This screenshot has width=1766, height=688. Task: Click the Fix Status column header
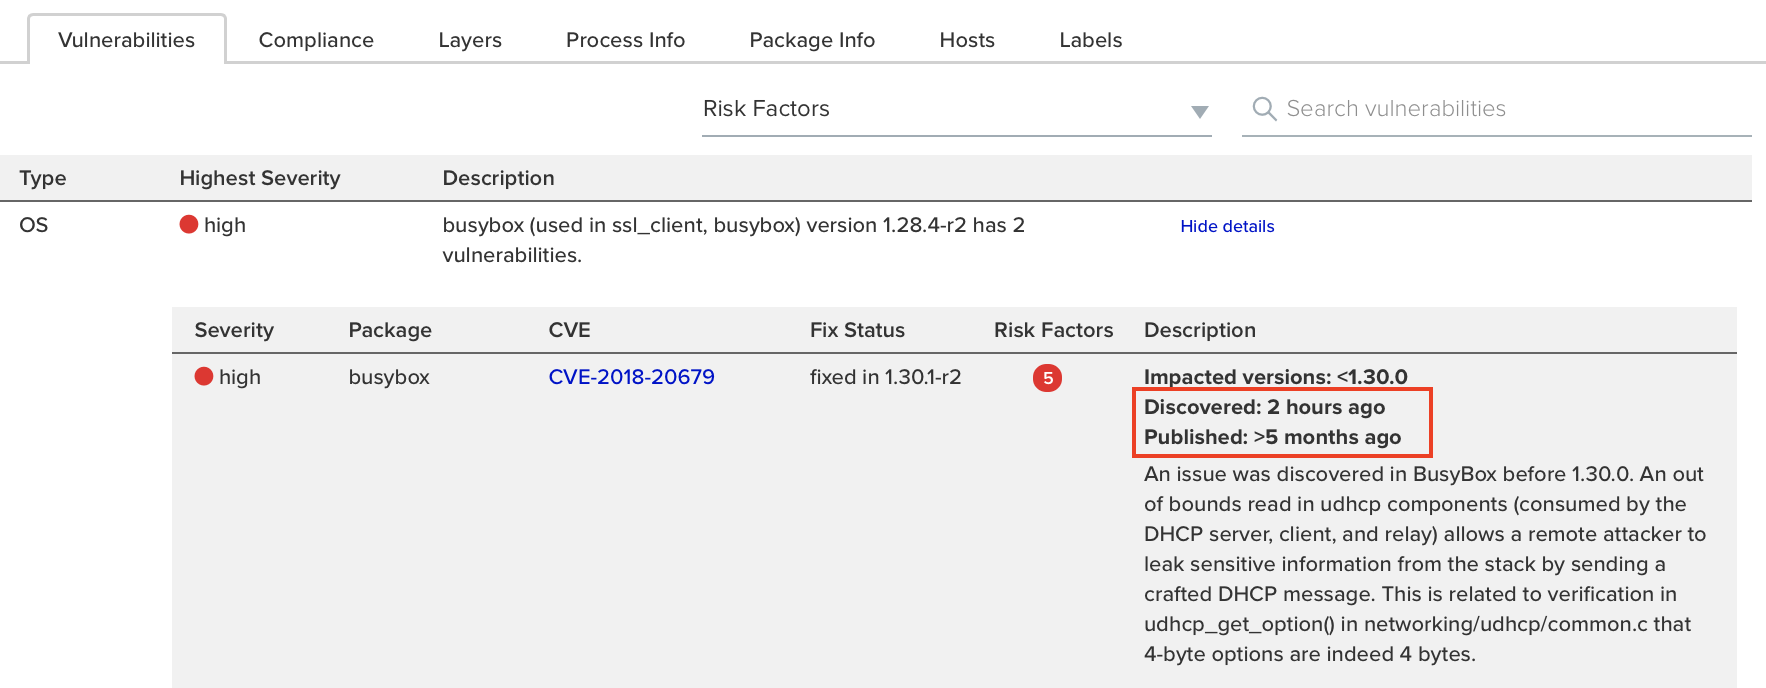tap(857, 330)
